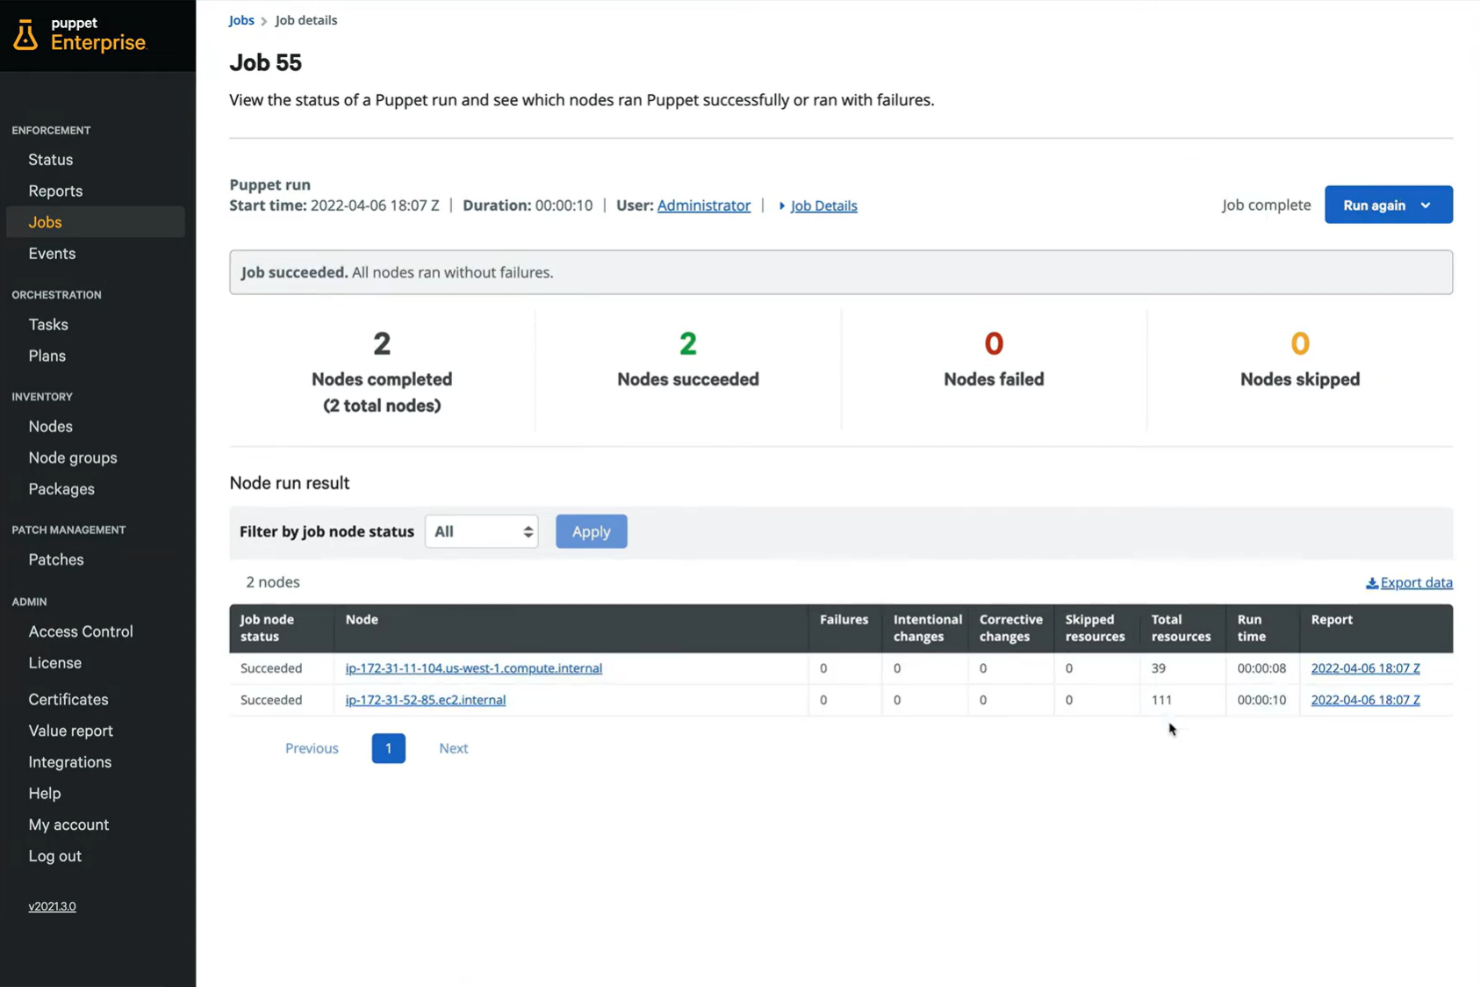Image resolution: width=1480 pixels, height=987 pixels.
Task: Click the Jobs breadcrumb link
Action: coord(241,19)
